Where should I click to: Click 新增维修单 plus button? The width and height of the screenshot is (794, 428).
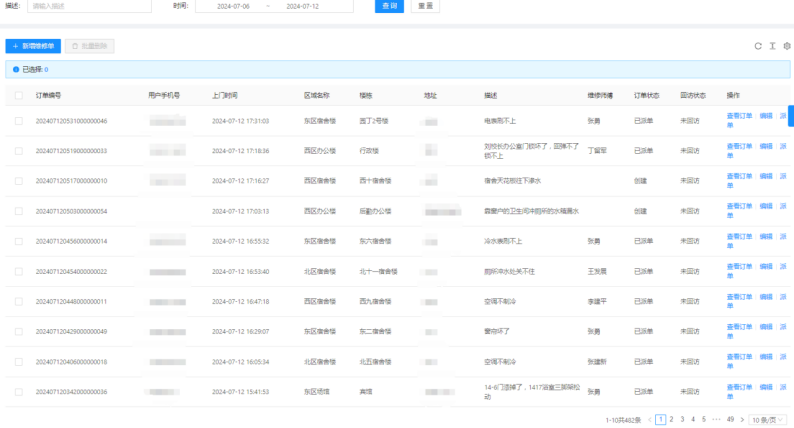point(33,46)
